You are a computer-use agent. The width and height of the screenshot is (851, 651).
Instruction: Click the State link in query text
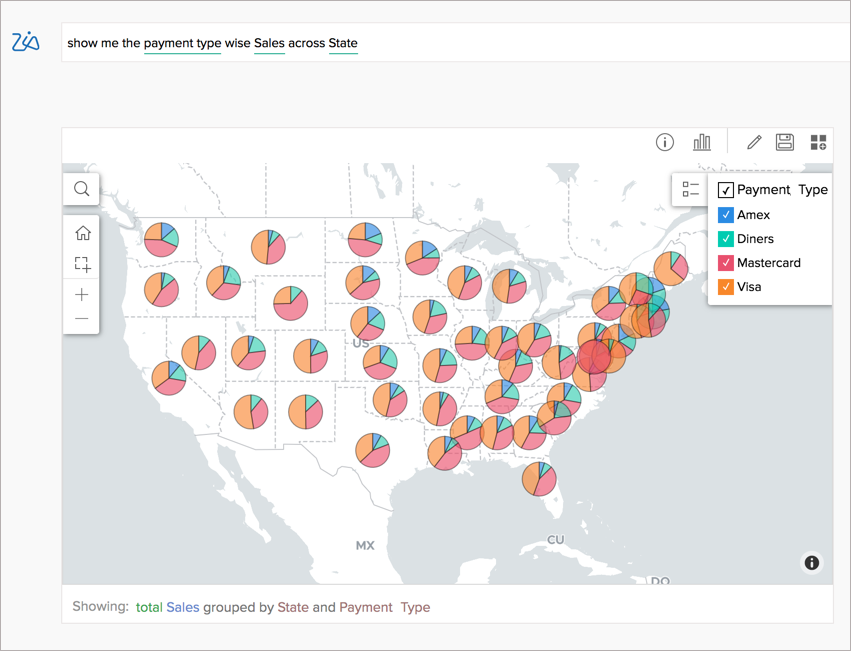pos(346,43)
